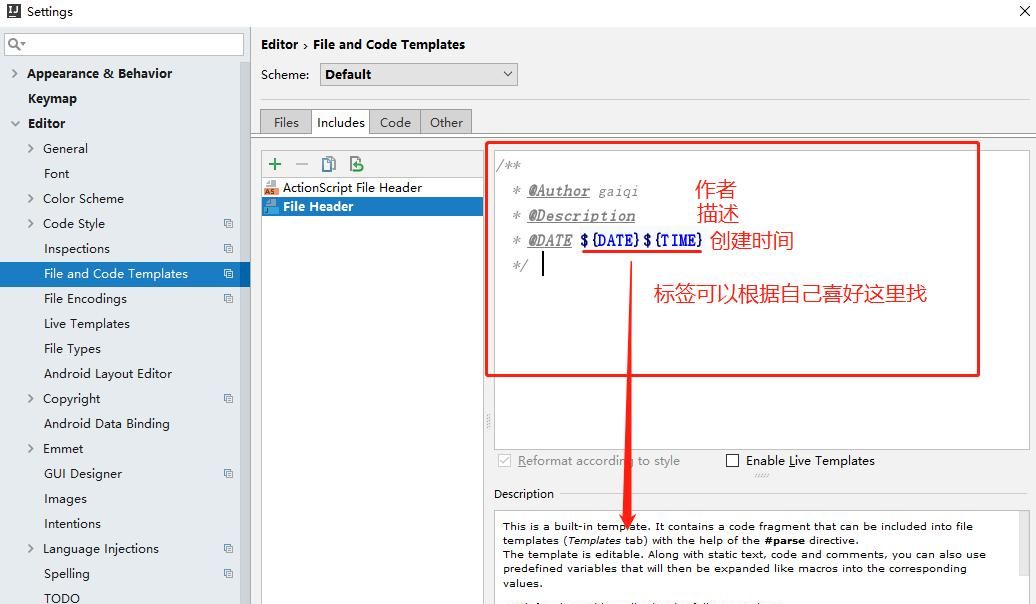Screen dimensions: 1036x604
Task: Expand Appearance & Behavior section
Action: [15, 73]
